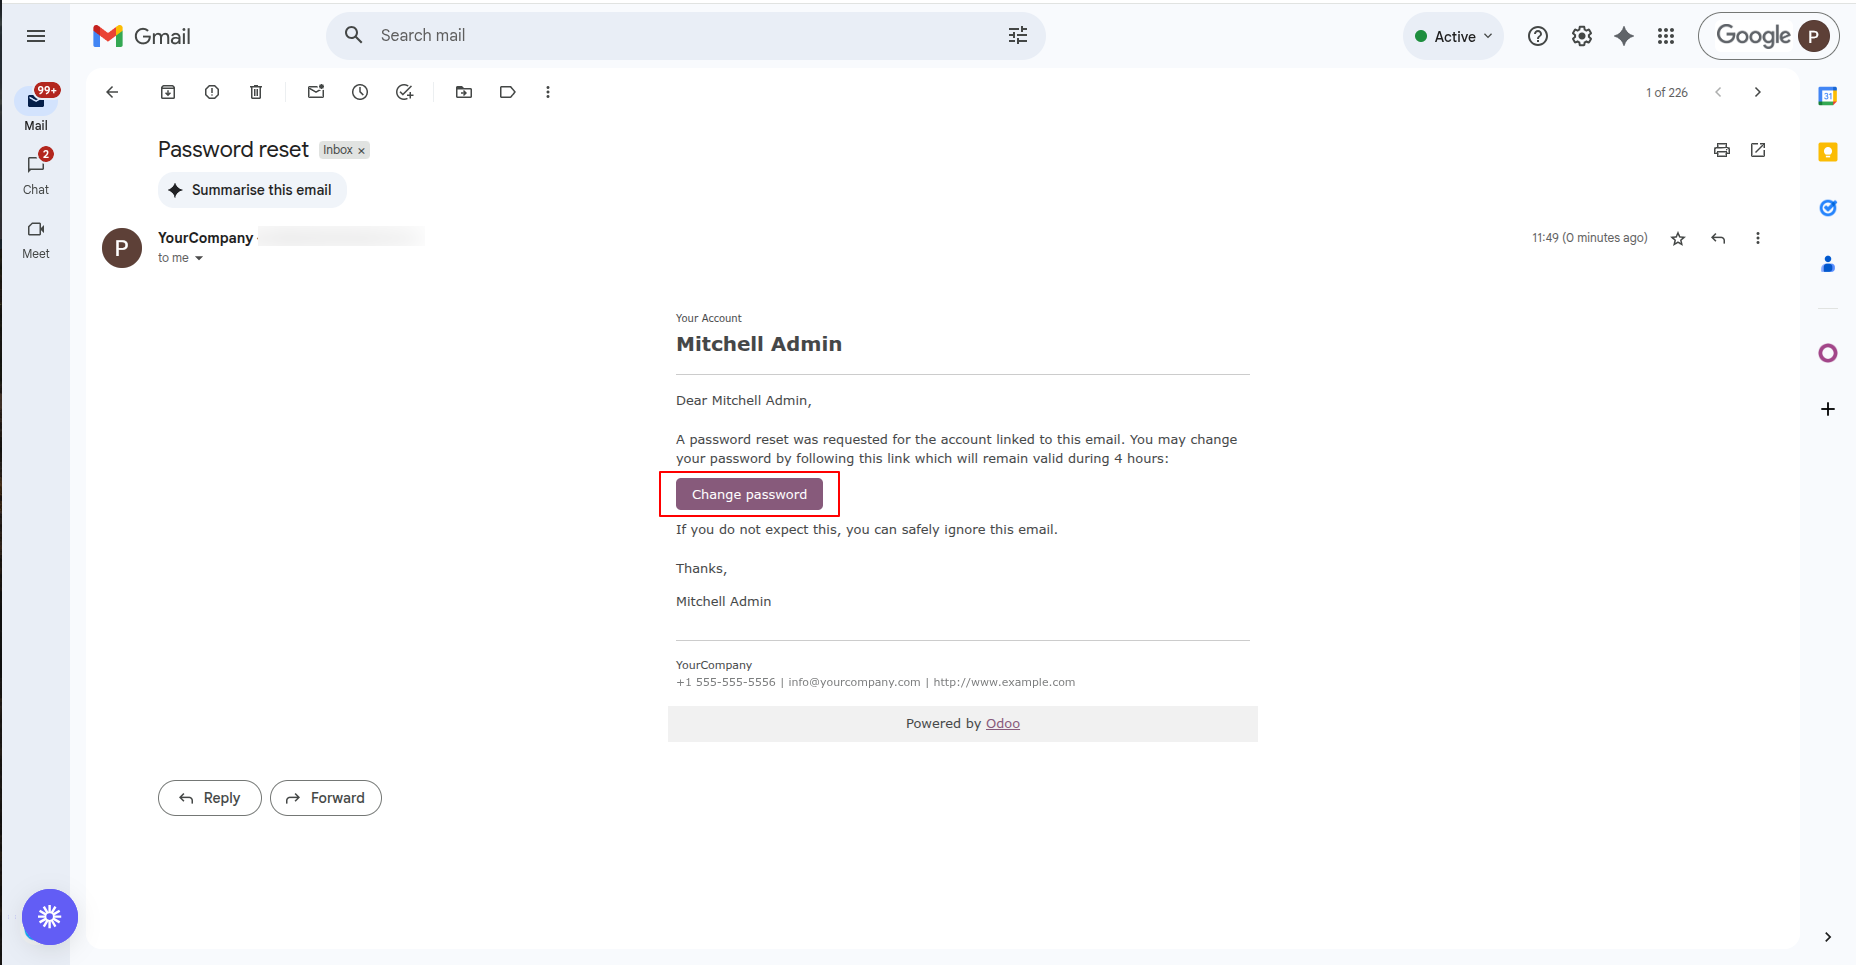Open Gmail Settings gear
Image resolution: width=1856 pixels, height=965 pixels.
1582,36
